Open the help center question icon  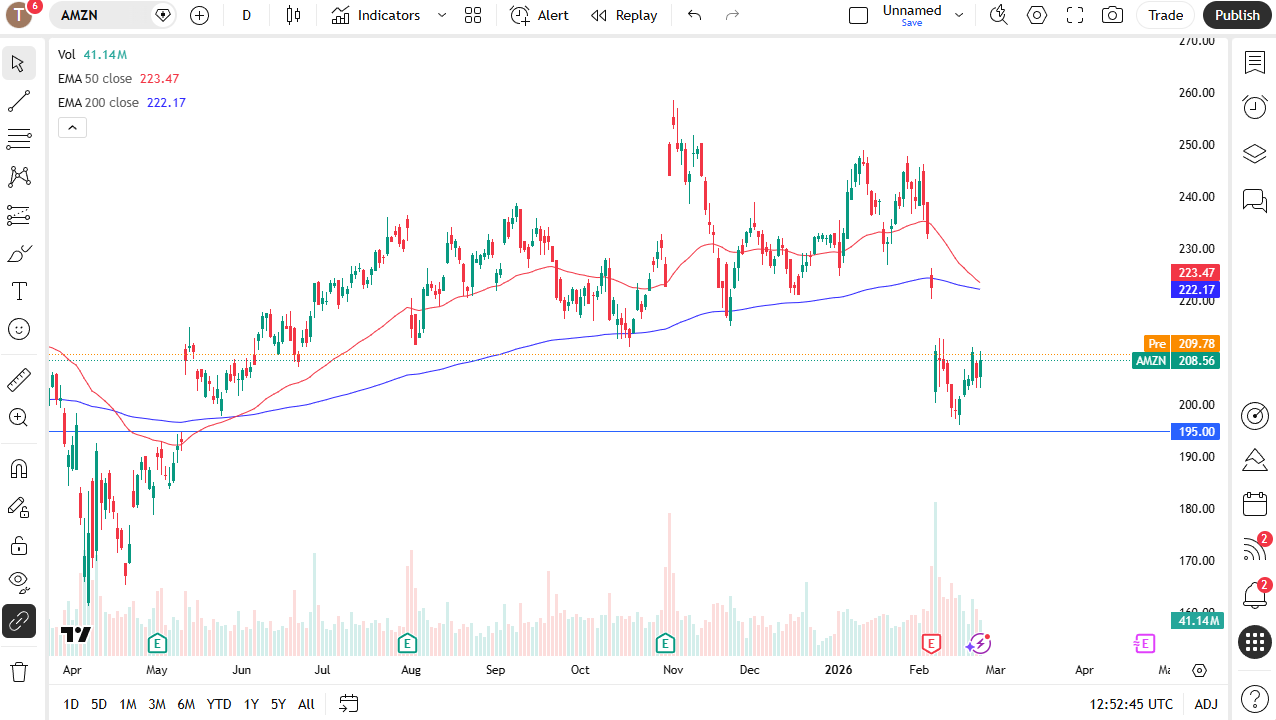[1254, 697]
